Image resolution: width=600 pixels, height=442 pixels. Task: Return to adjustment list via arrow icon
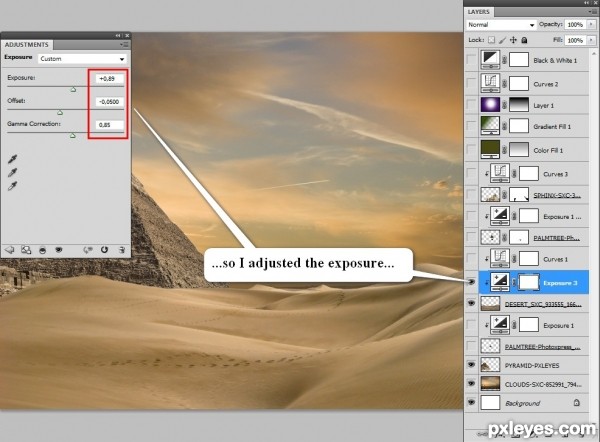pos(9,250)
